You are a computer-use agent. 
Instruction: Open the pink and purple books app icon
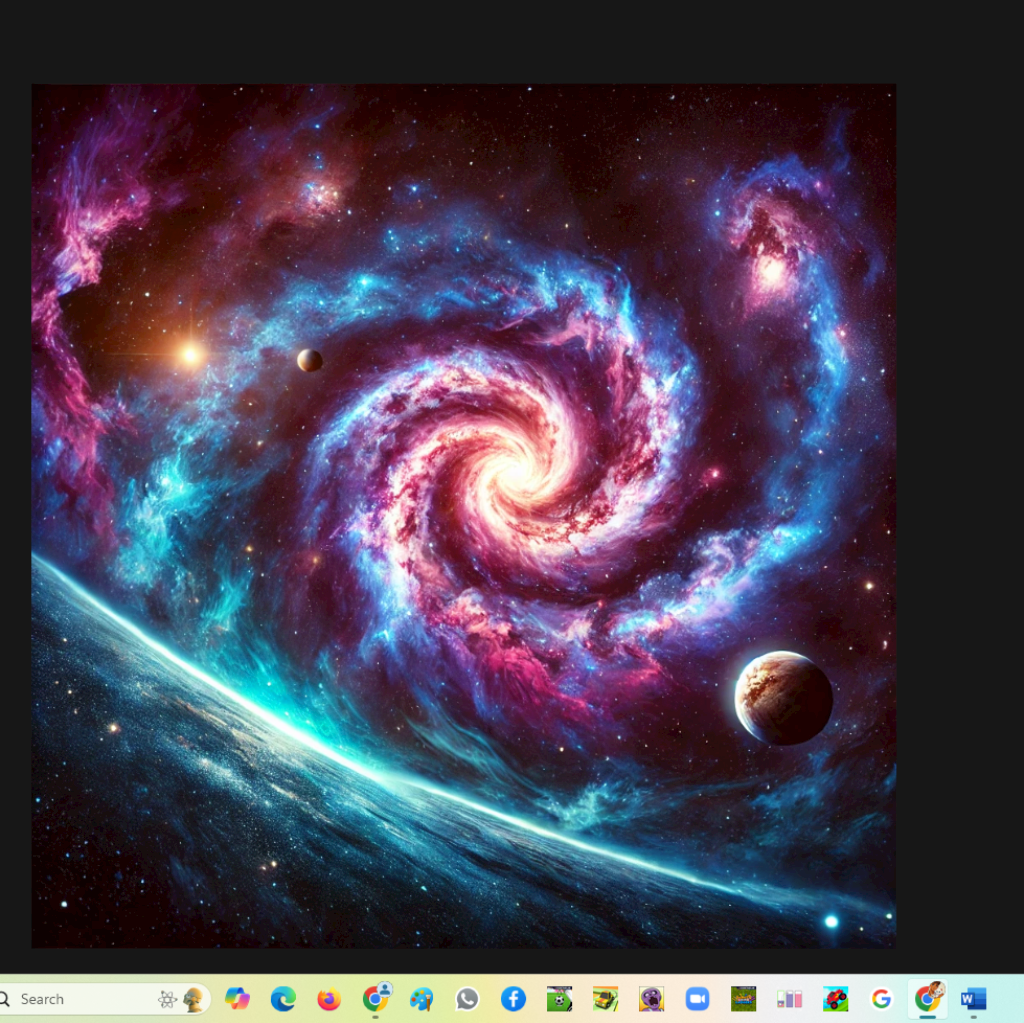790,999
